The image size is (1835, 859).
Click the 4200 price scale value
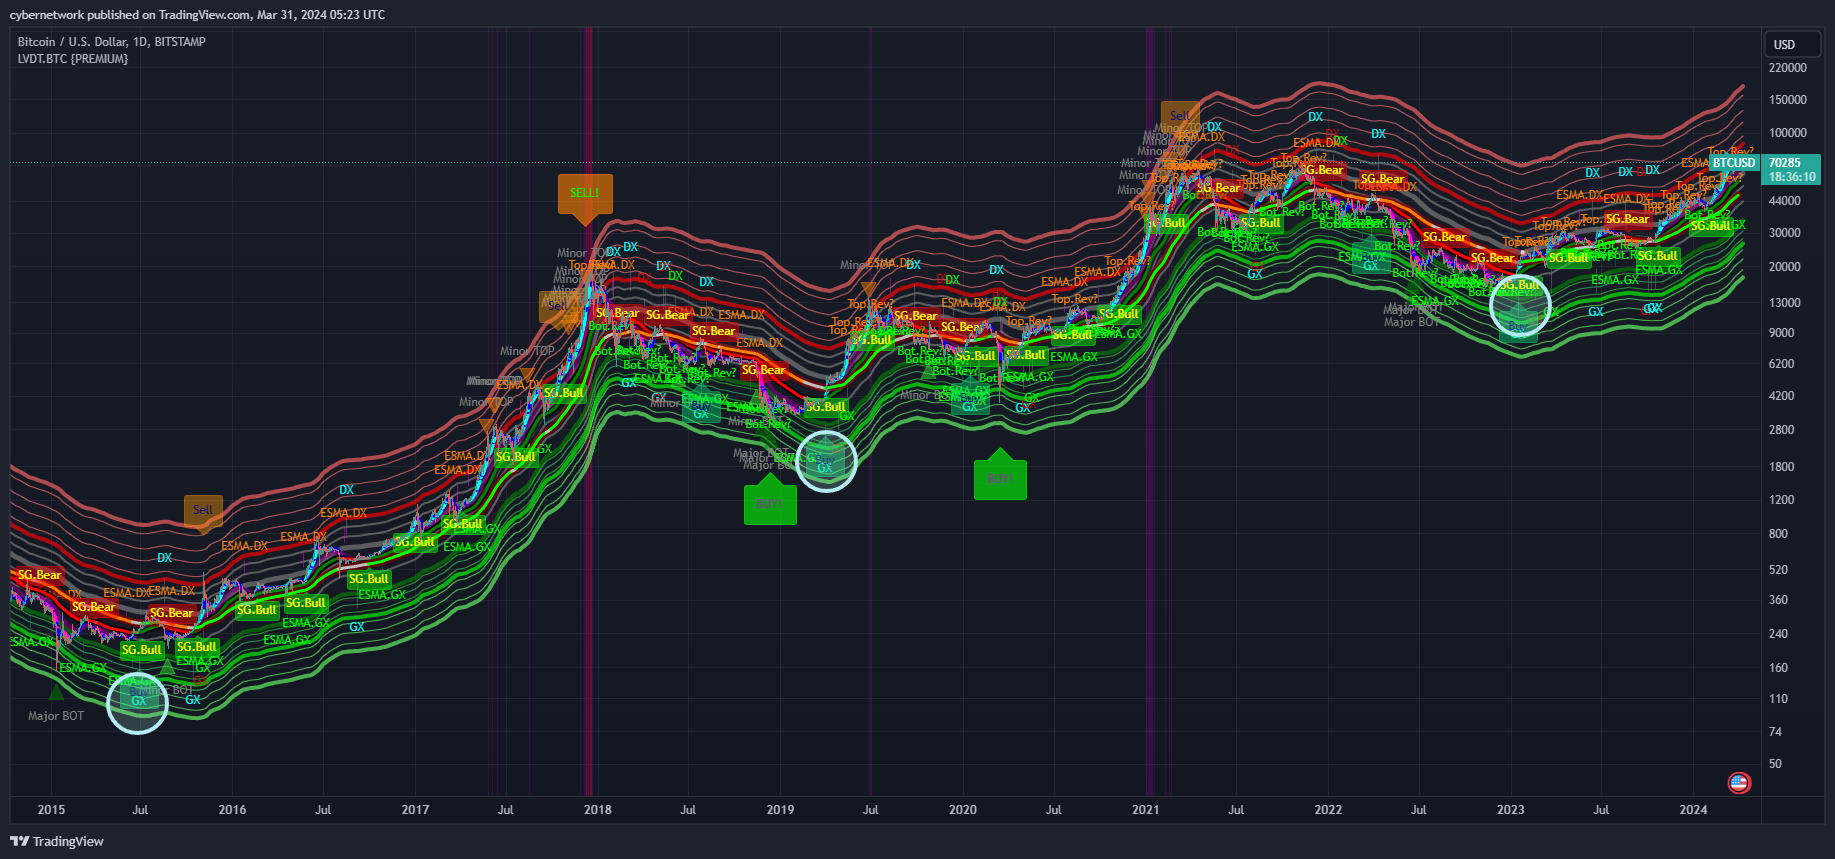(x=1782, y=396)
